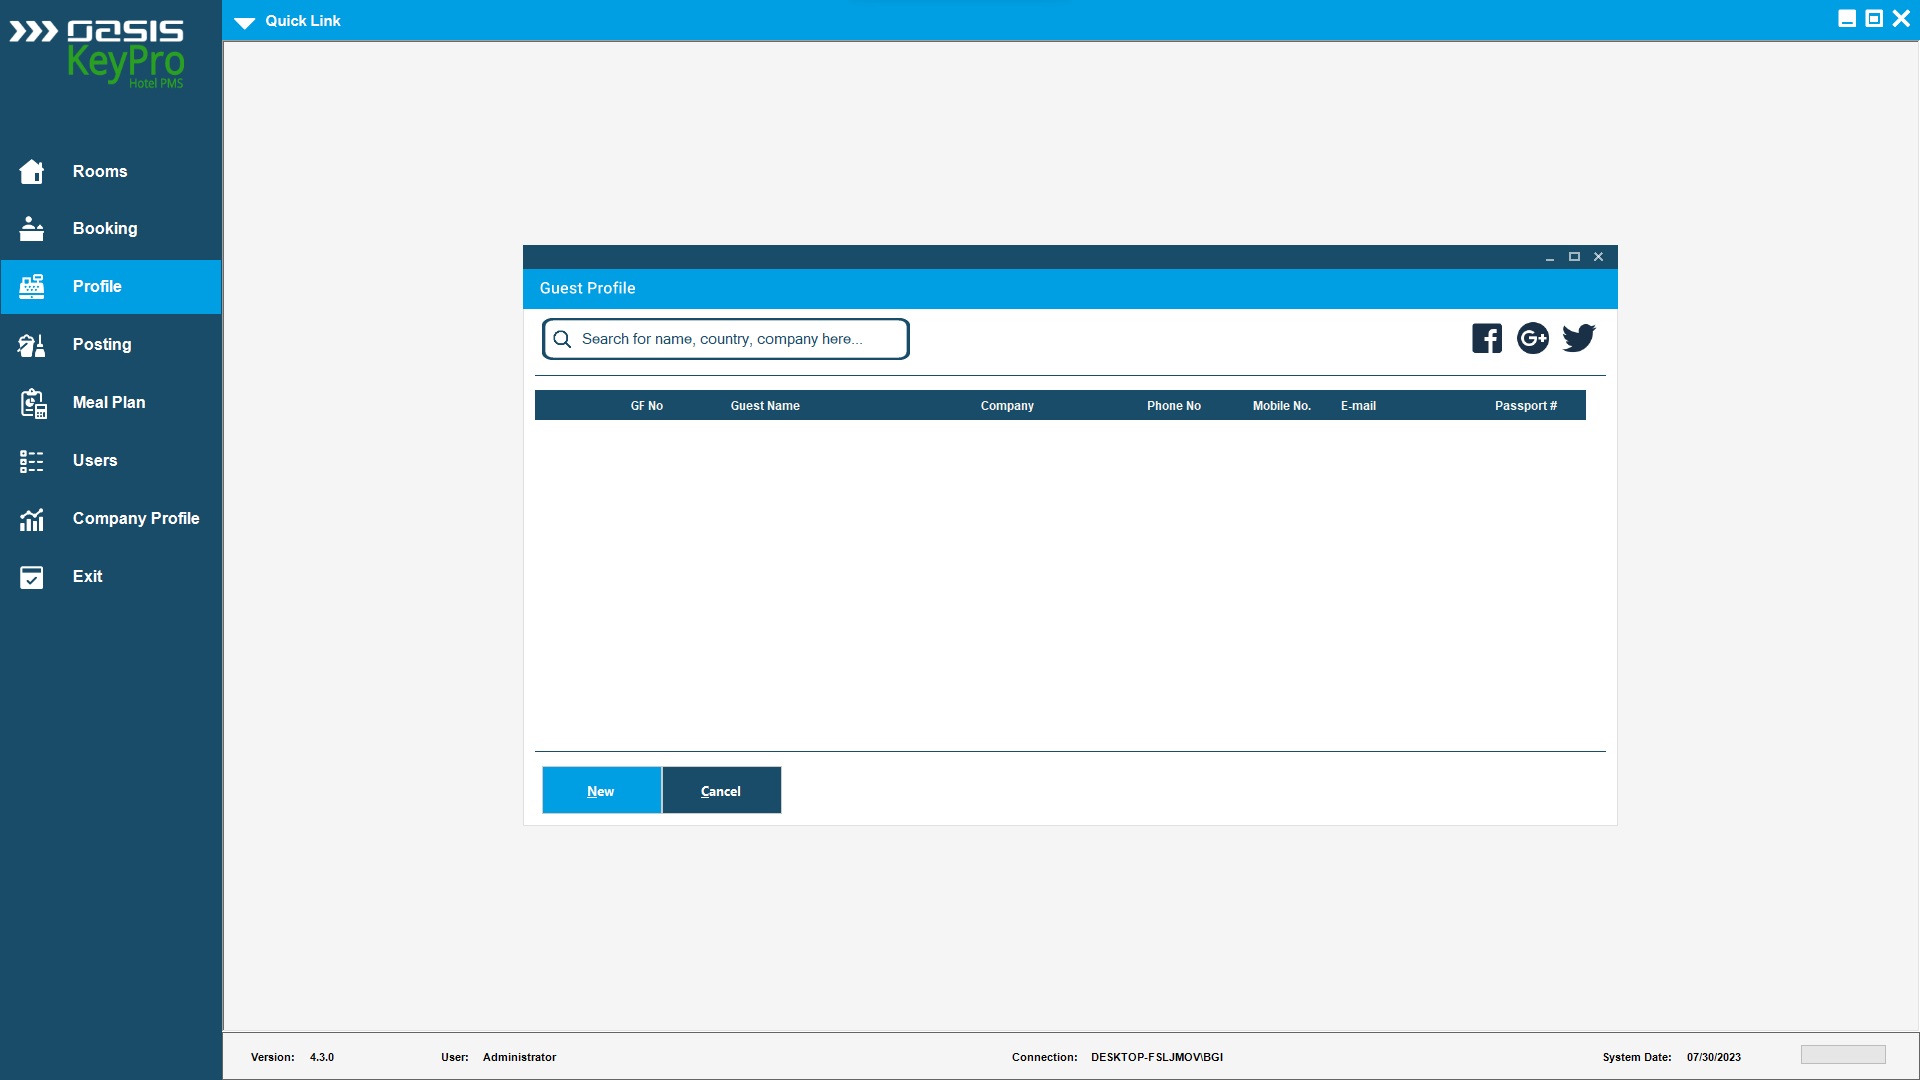1920x1080 pixels.
Task: Sort by Guest Name column header
Action: coord(765,406)
